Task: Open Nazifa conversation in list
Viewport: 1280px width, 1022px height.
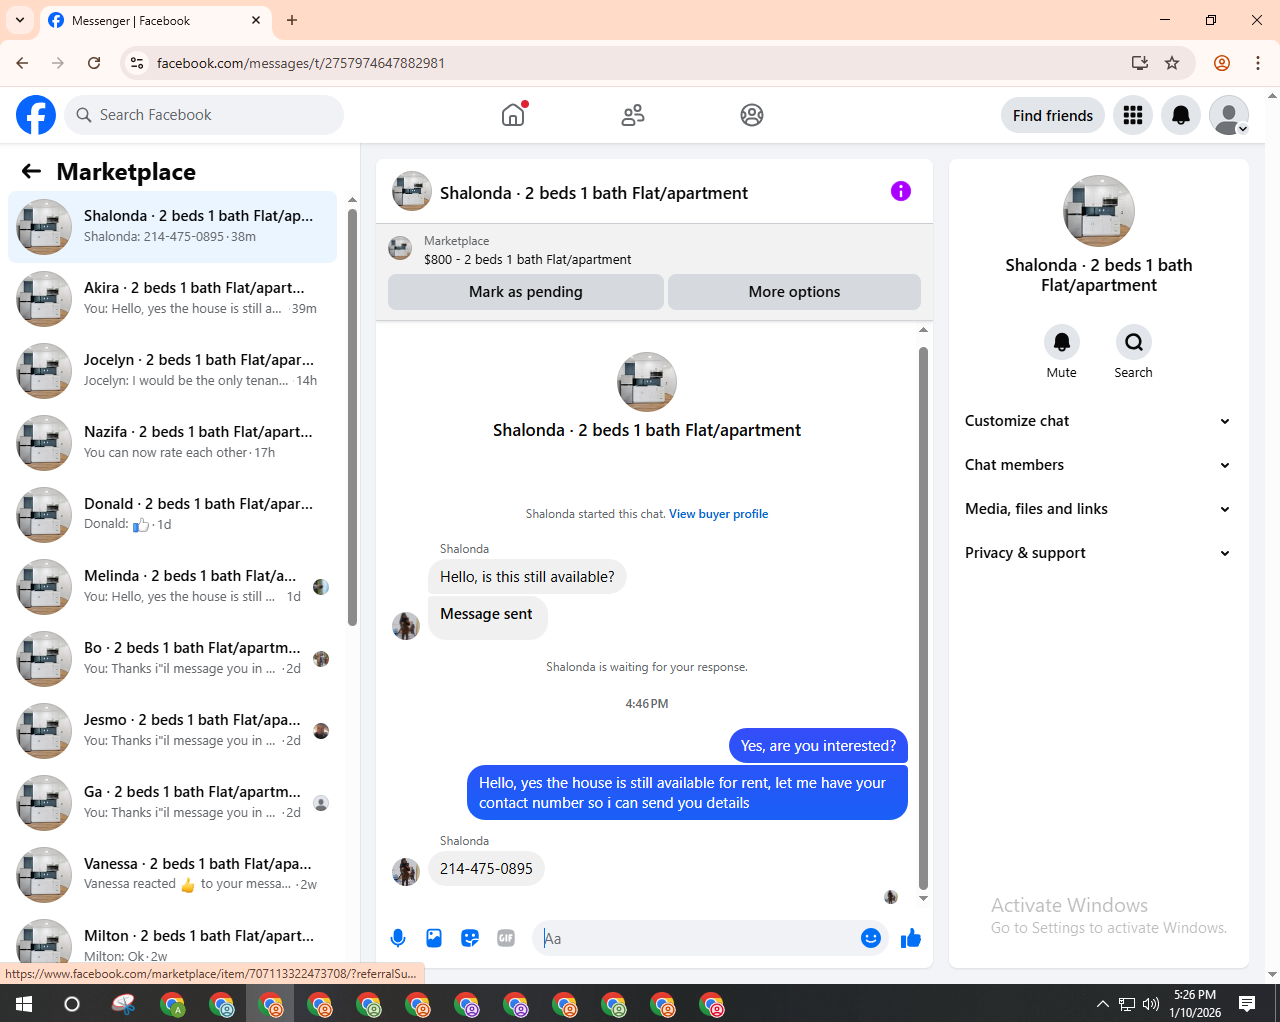Action: click(172, 443)
